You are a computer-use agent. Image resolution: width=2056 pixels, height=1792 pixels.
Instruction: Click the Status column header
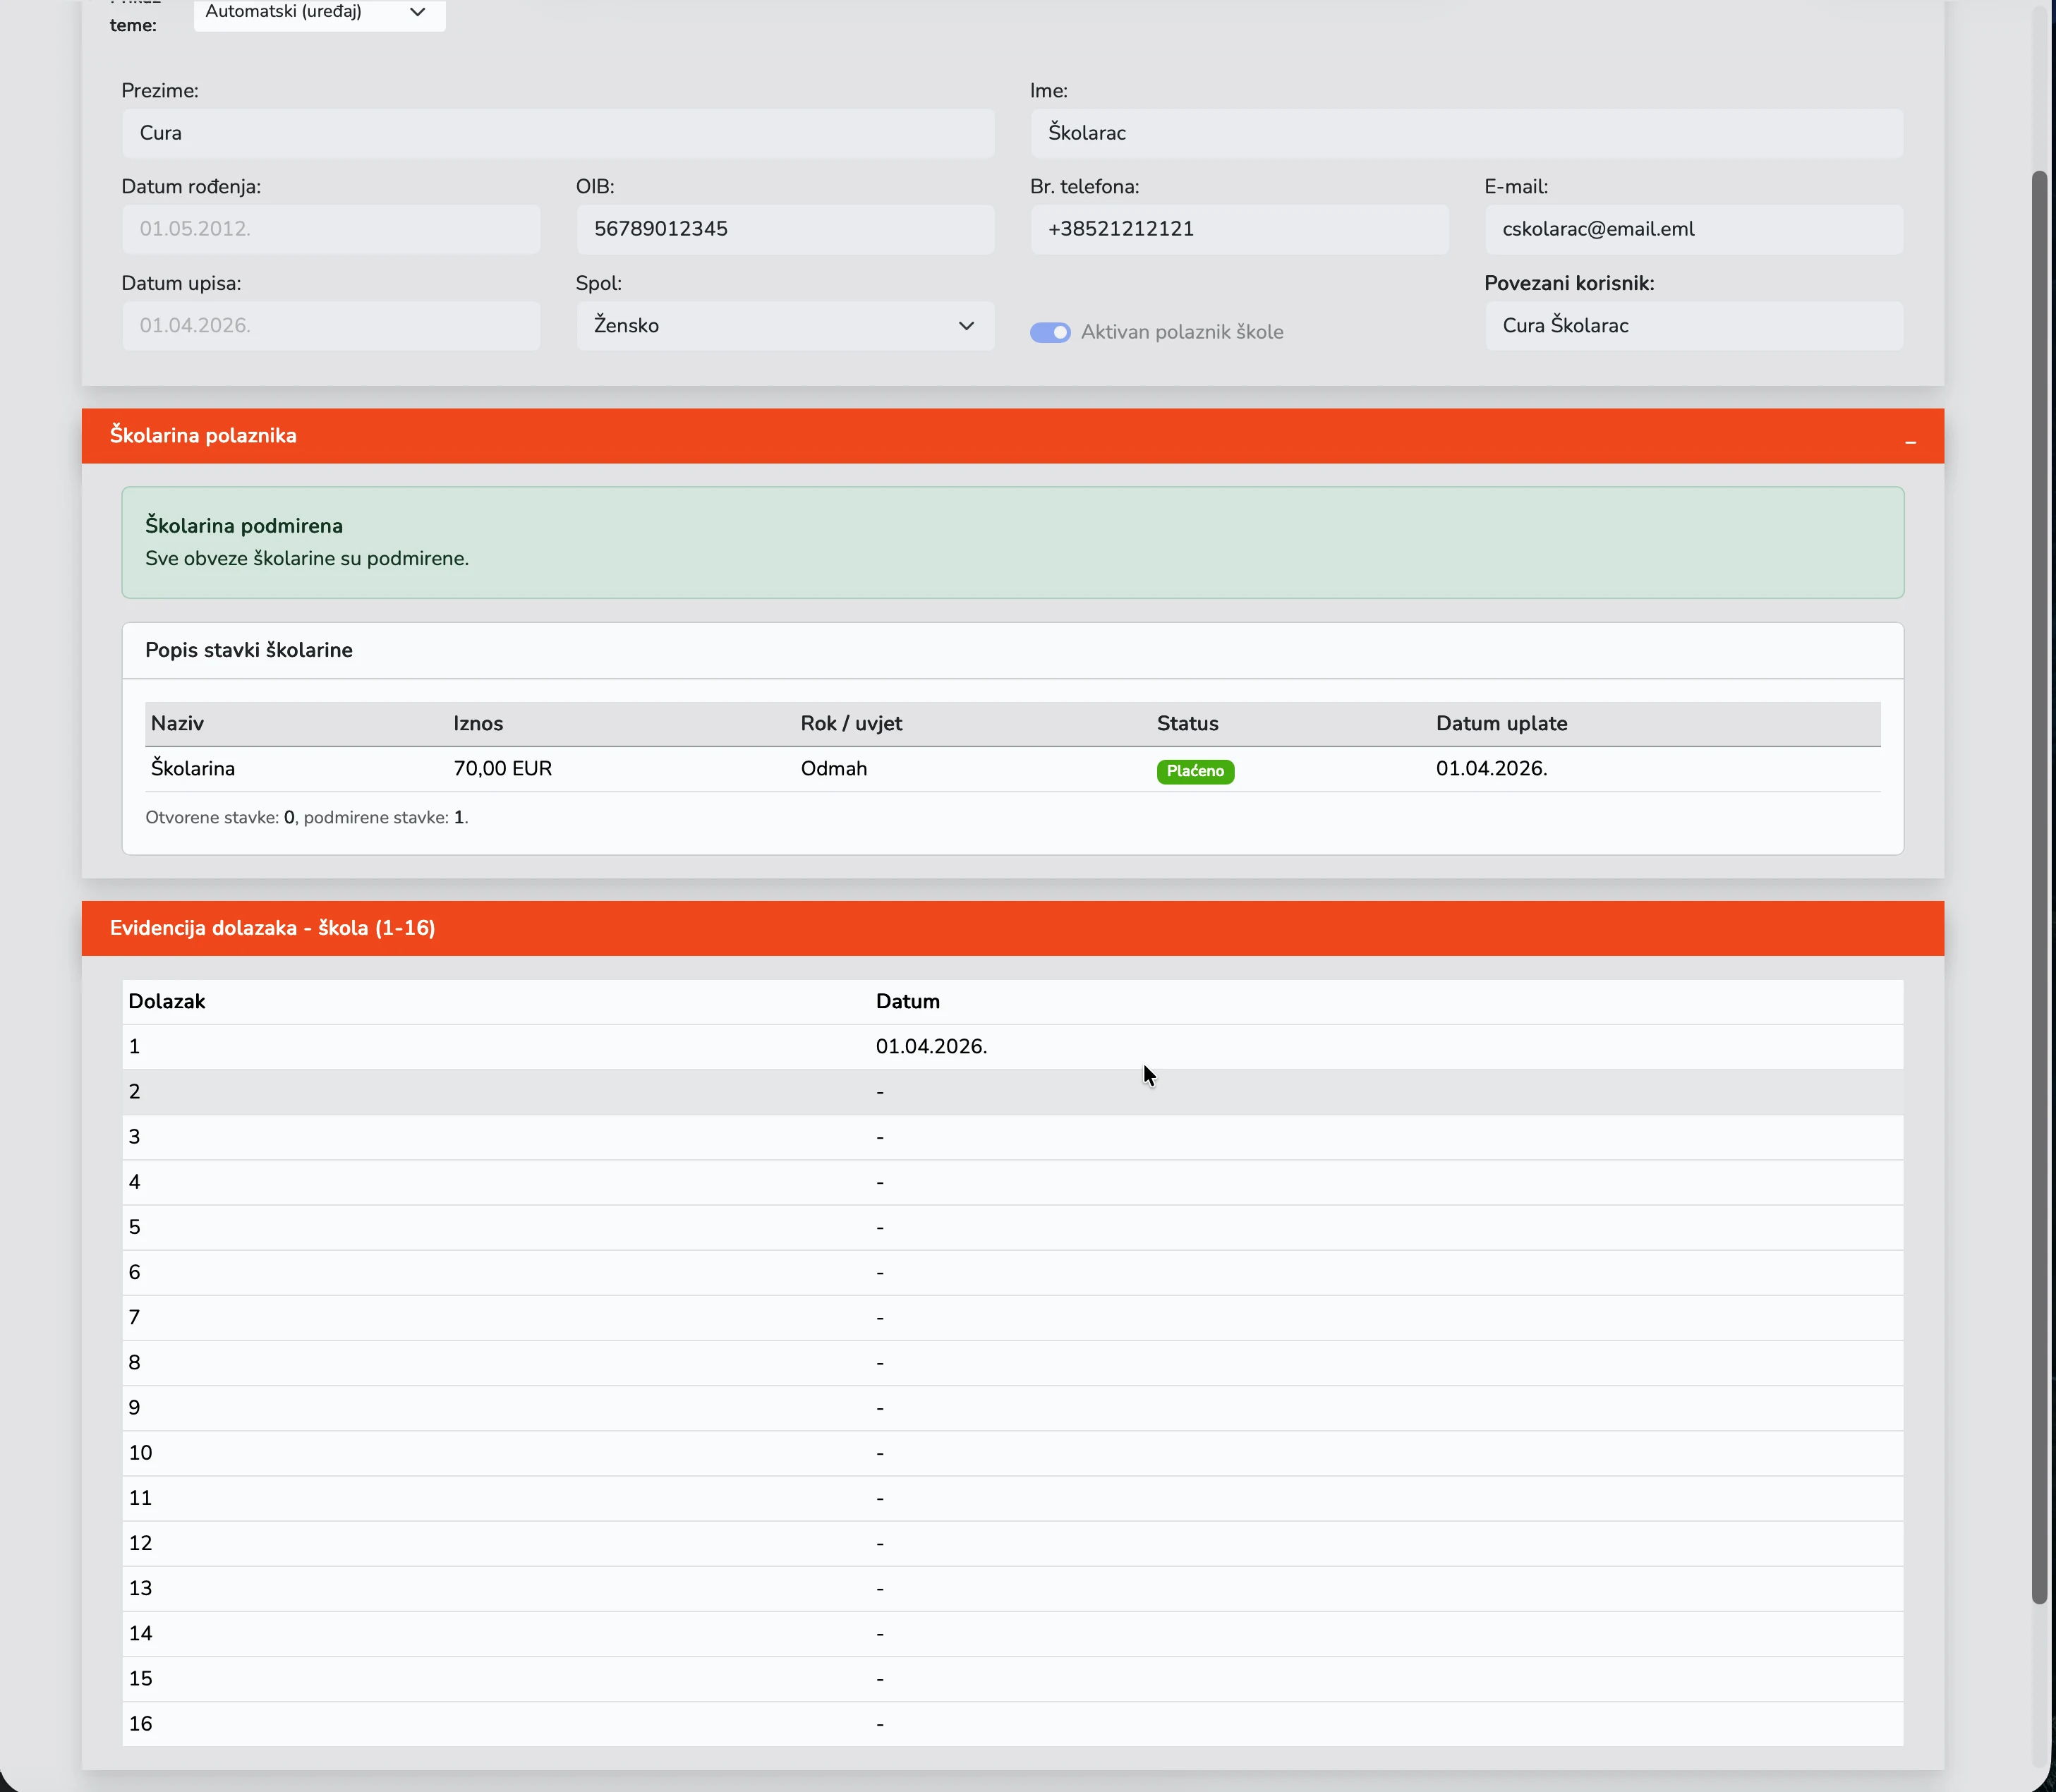pyautogui.click(x=1187, y=723)
